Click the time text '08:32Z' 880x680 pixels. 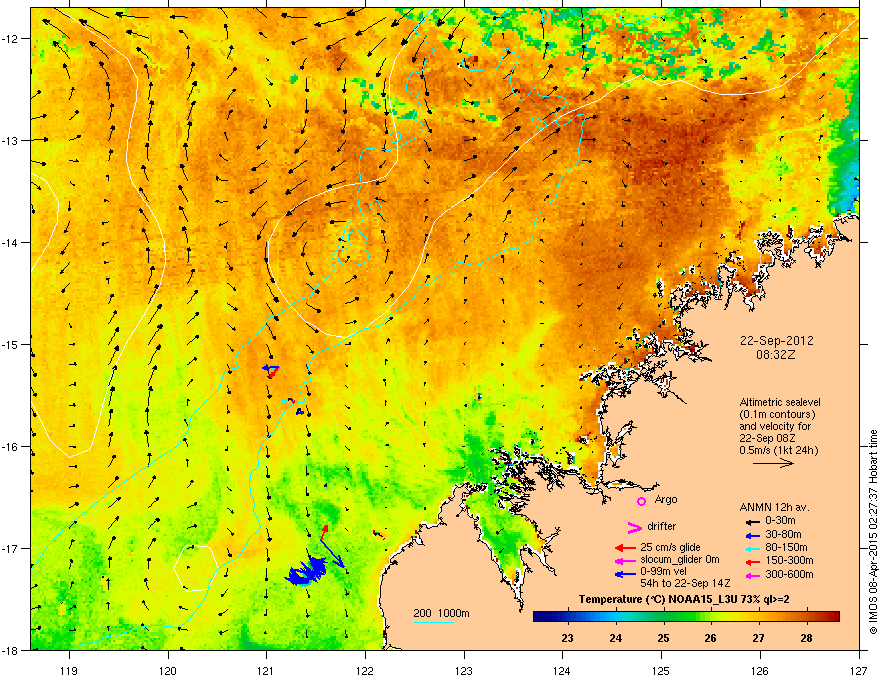coord(776,355)
